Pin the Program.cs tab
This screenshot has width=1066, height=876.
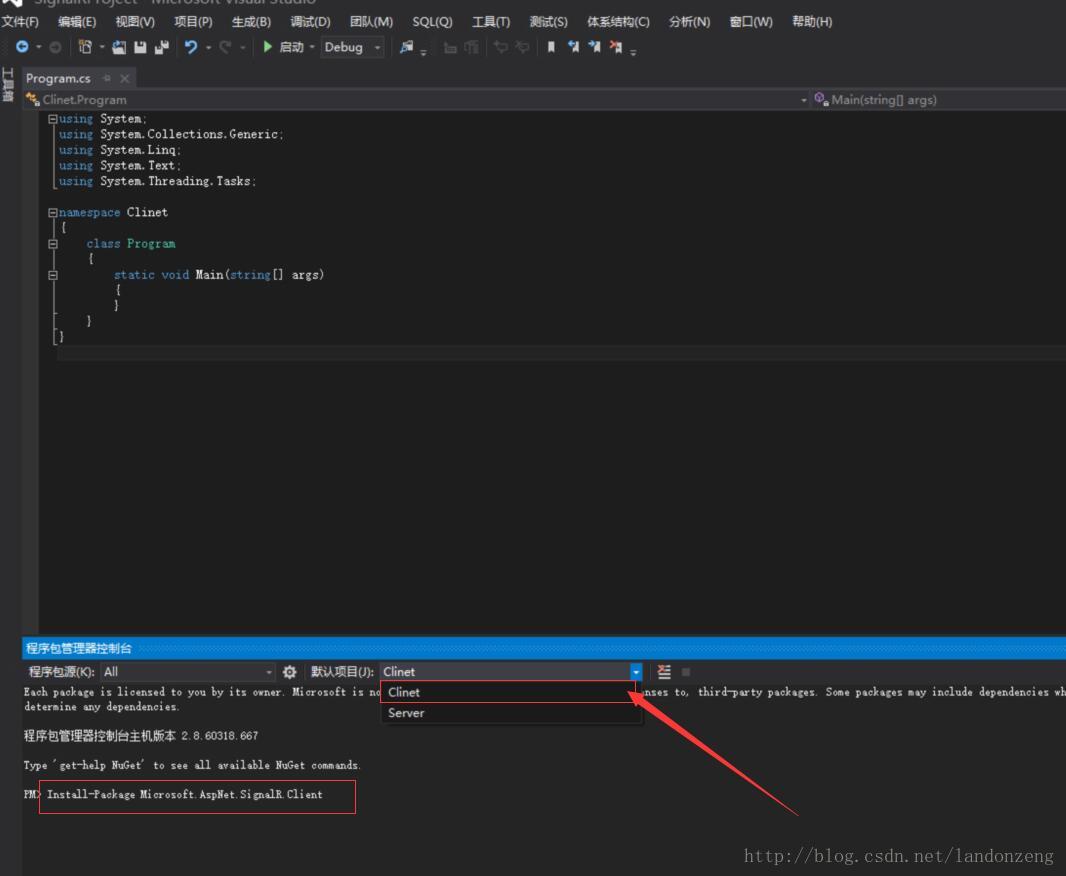pos(107,78)
